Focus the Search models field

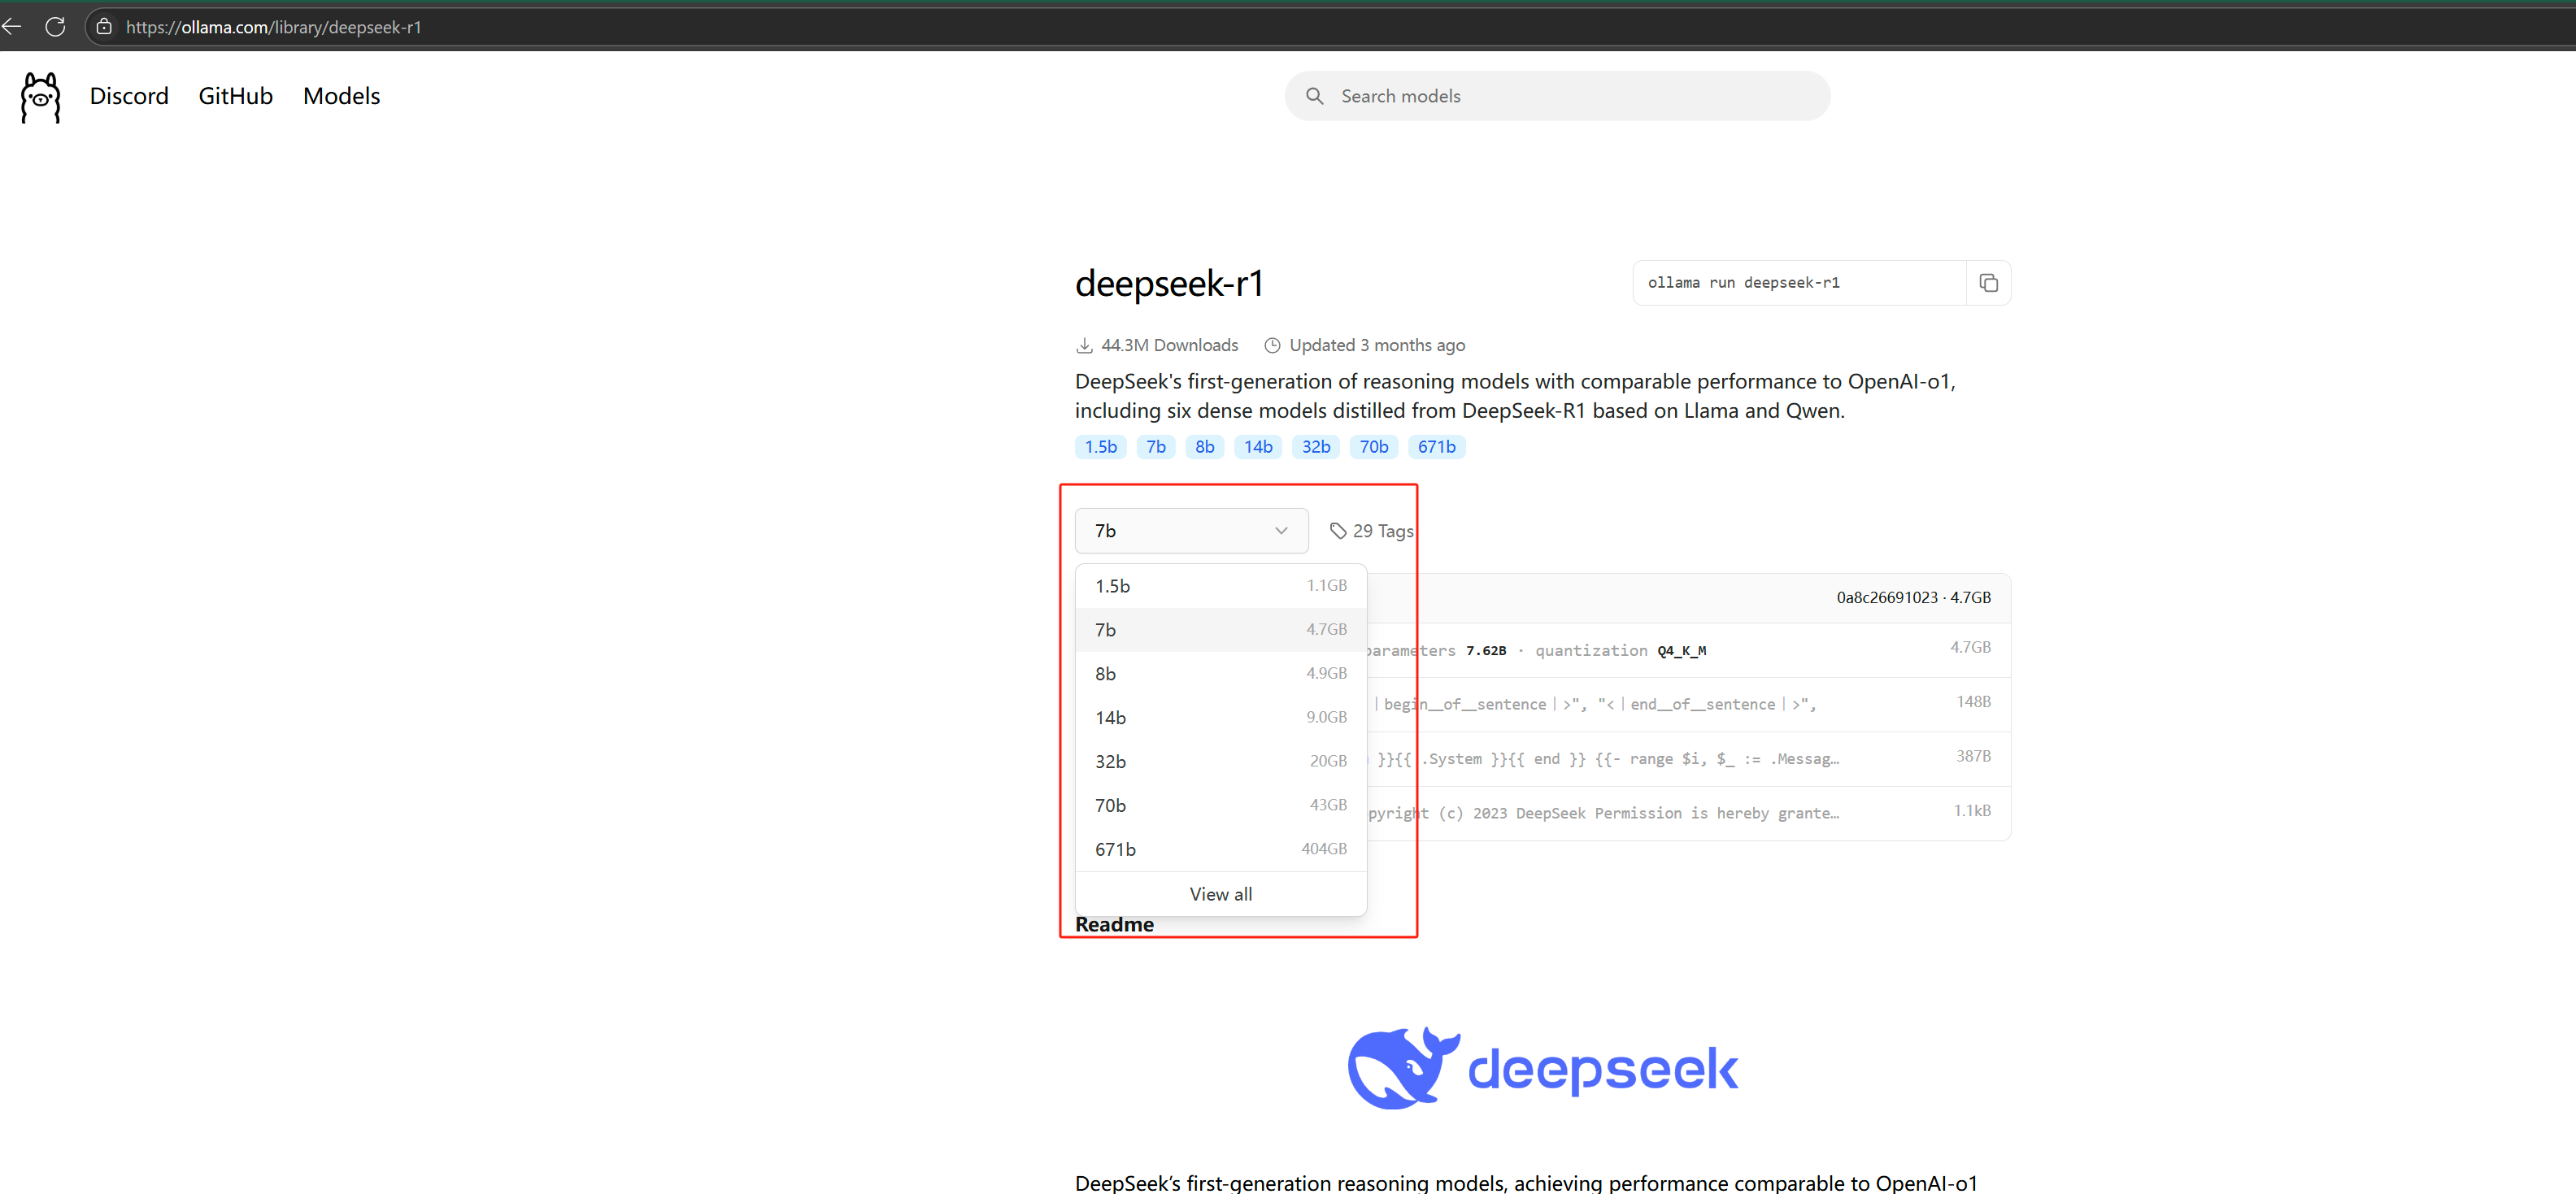pyautogui.click(x=1570, y=96)
